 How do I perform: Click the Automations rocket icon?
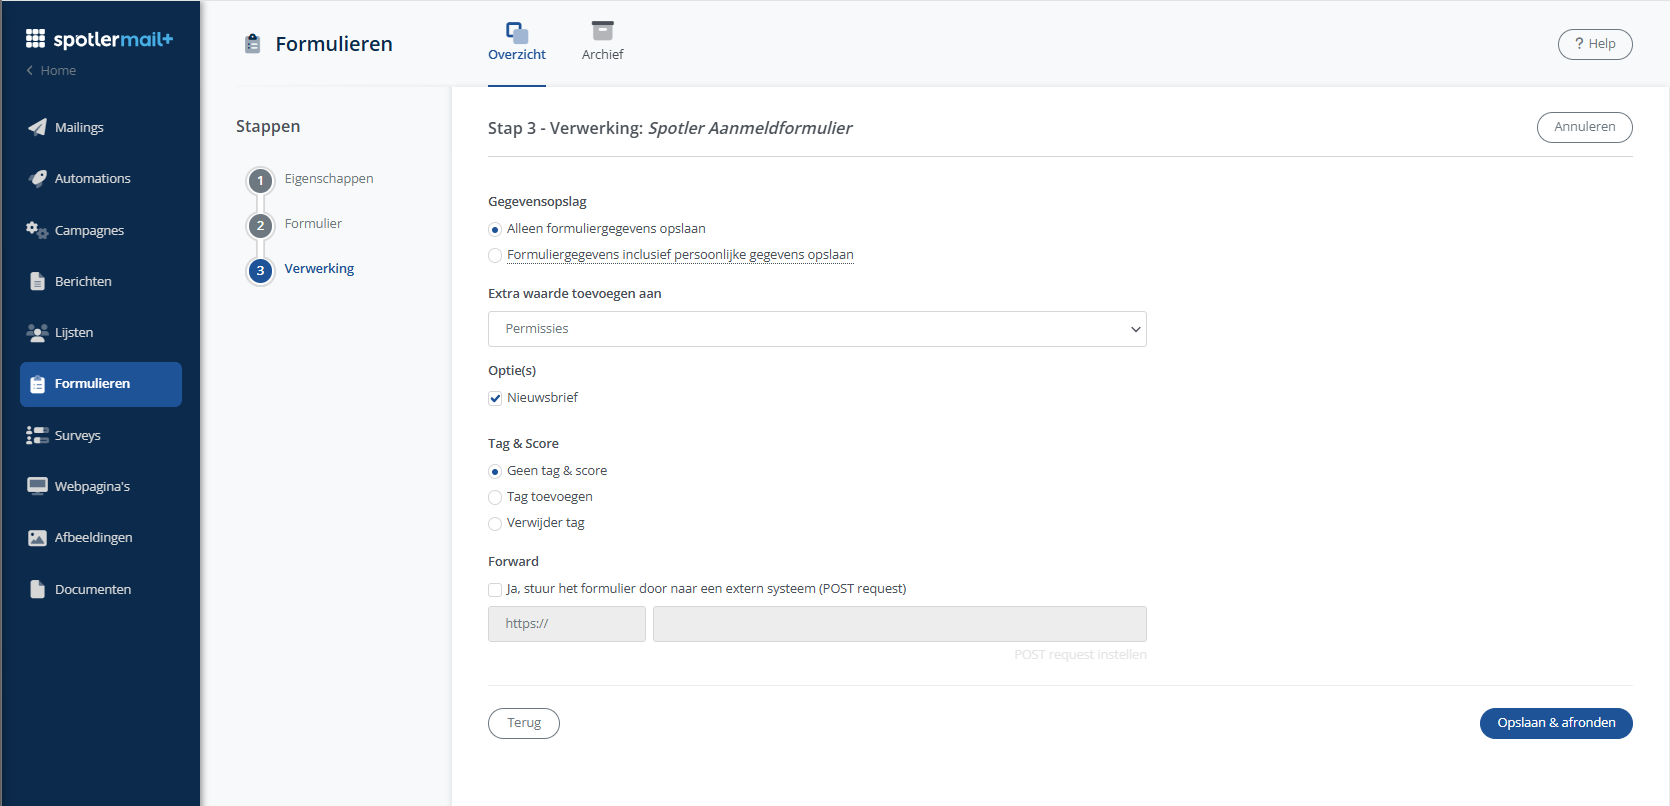pyautogui.click(x=37, y=178)
